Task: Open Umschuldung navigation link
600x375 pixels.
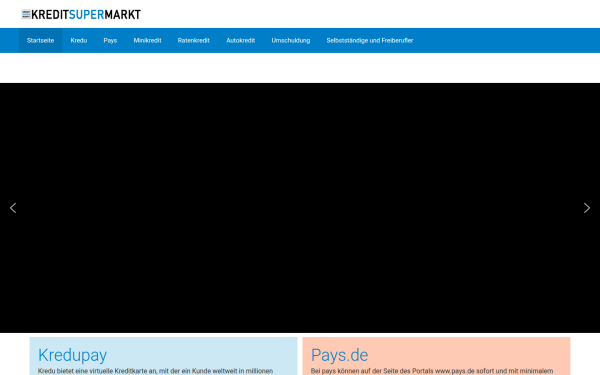Action: pos(291,40)
